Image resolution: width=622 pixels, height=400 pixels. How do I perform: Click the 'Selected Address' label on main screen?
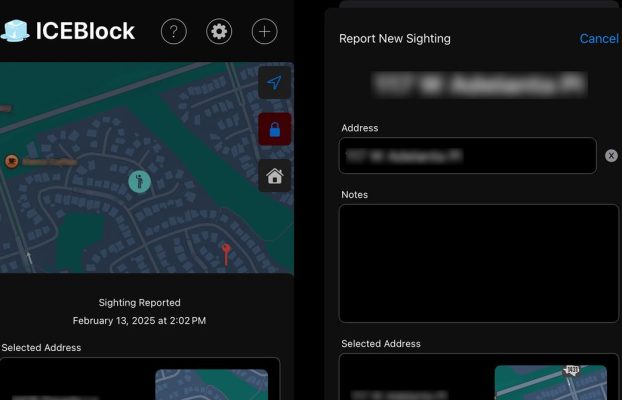click(x=41, y=348)
